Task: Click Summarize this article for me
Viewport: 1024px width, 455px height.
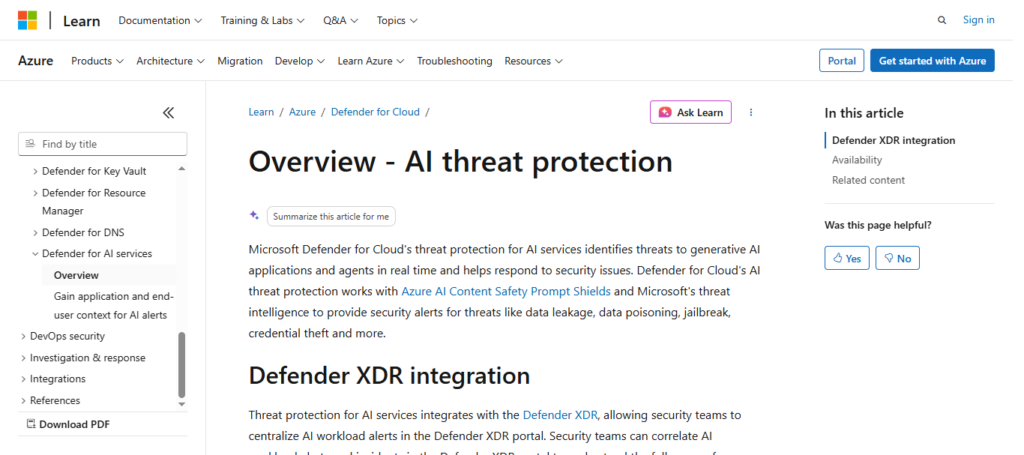Action: (331, 216)
